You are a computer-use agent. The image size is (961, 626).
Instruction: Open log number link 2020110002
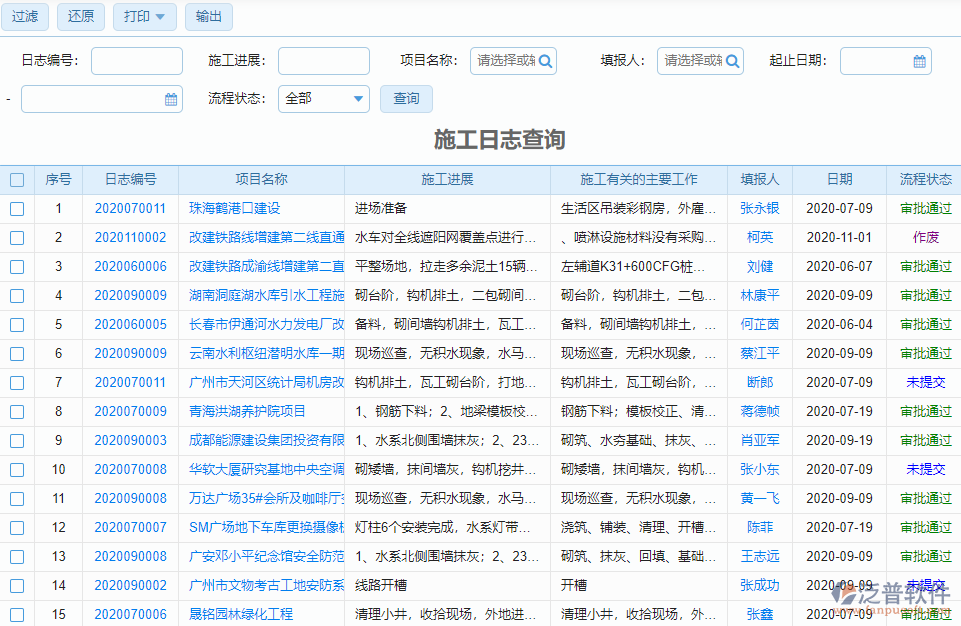click(130, 237)
